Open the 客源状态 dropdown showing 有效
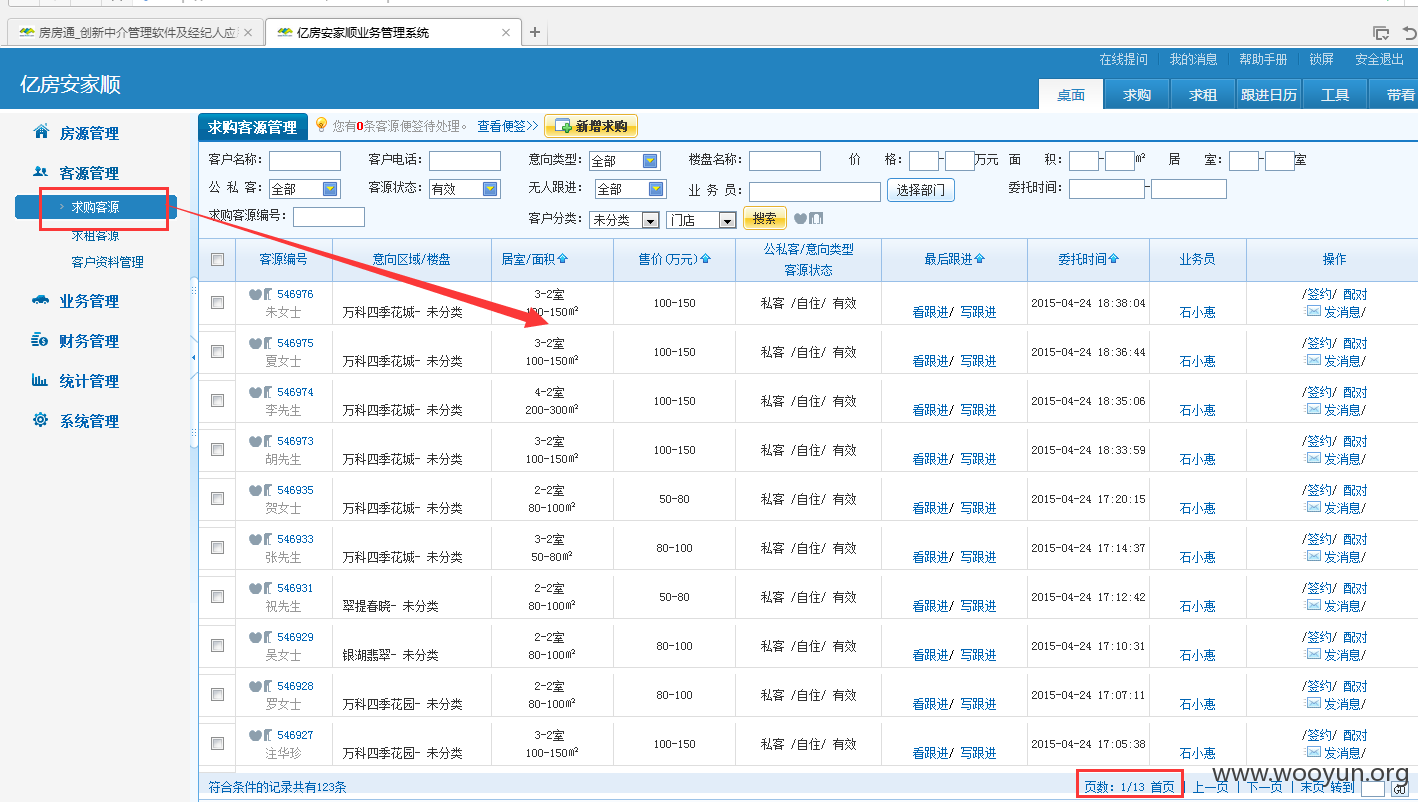This screenshot has height=802, width=1418. [x=464, y=188]
